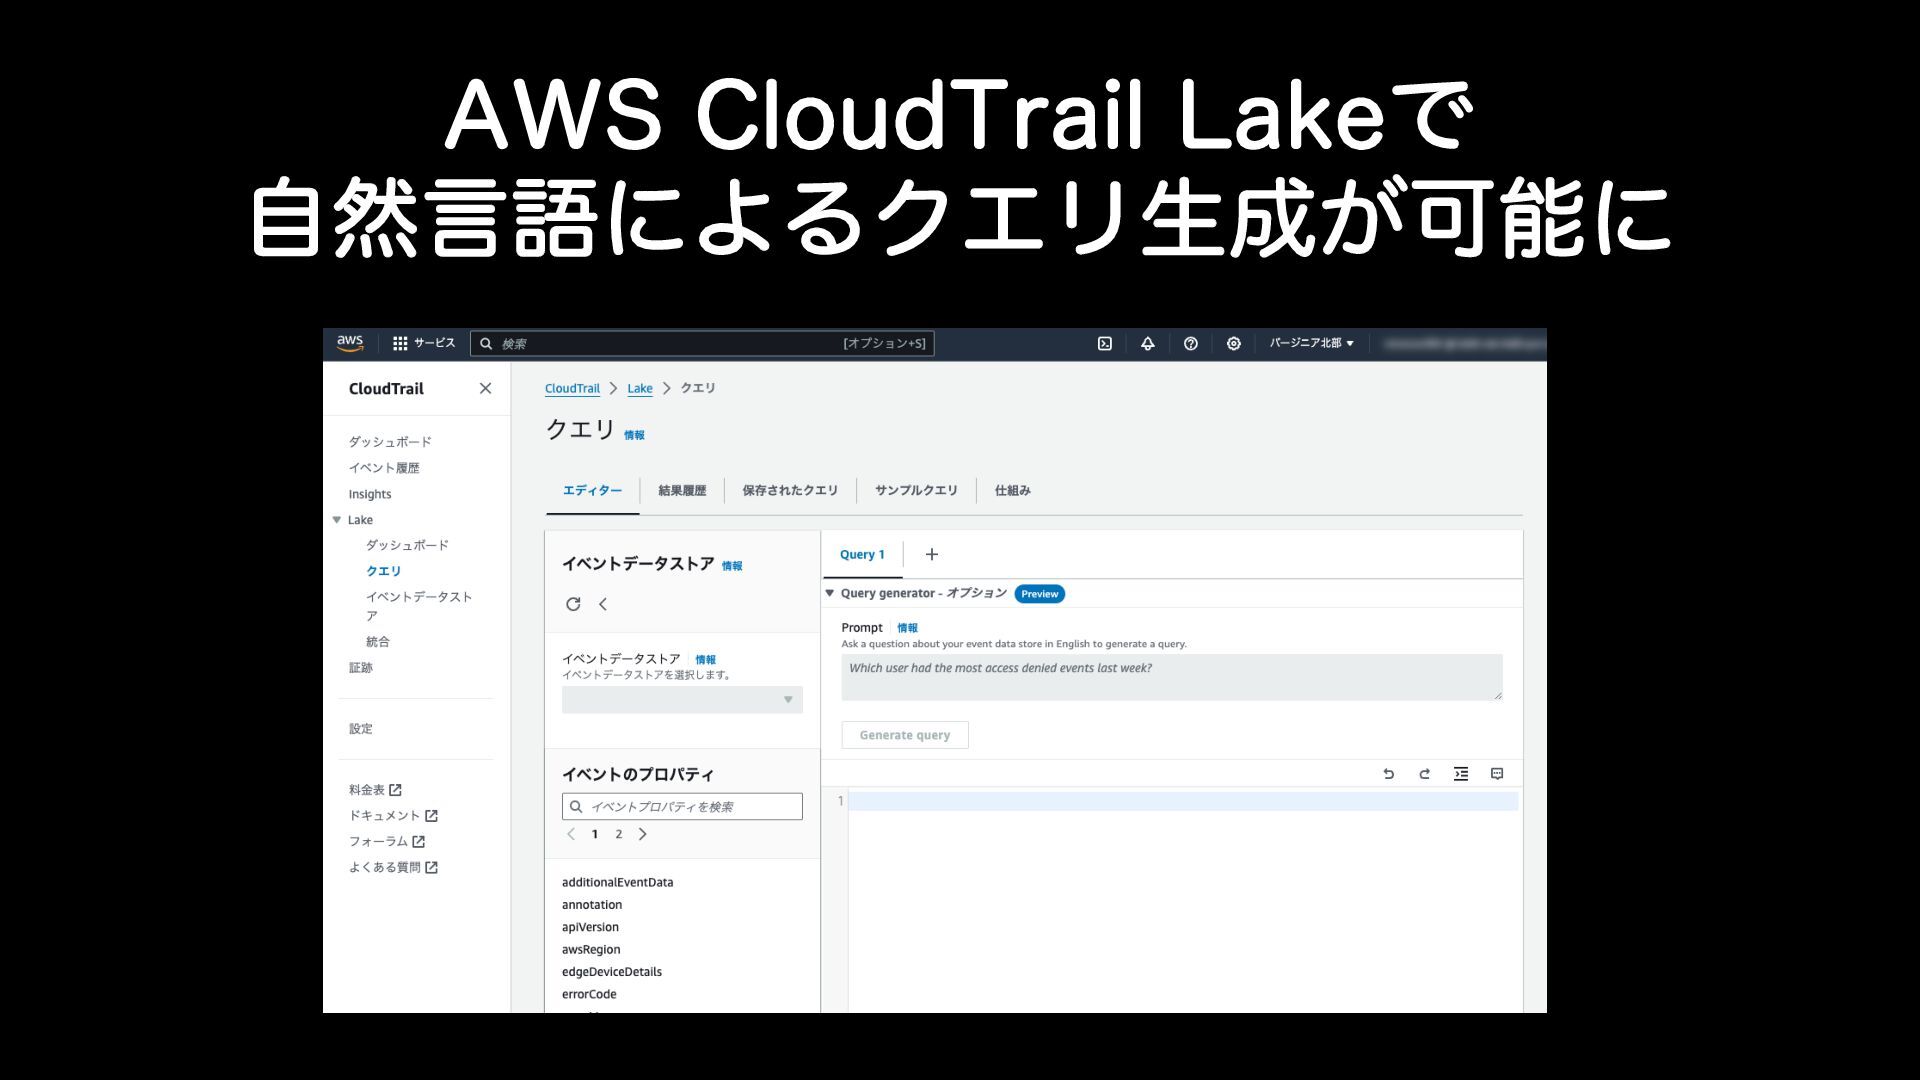Image resolution: width=1920 pixels, height=1080 pixels.
Task: Open the help question mark icon
Action: (x=1190, y=343)
